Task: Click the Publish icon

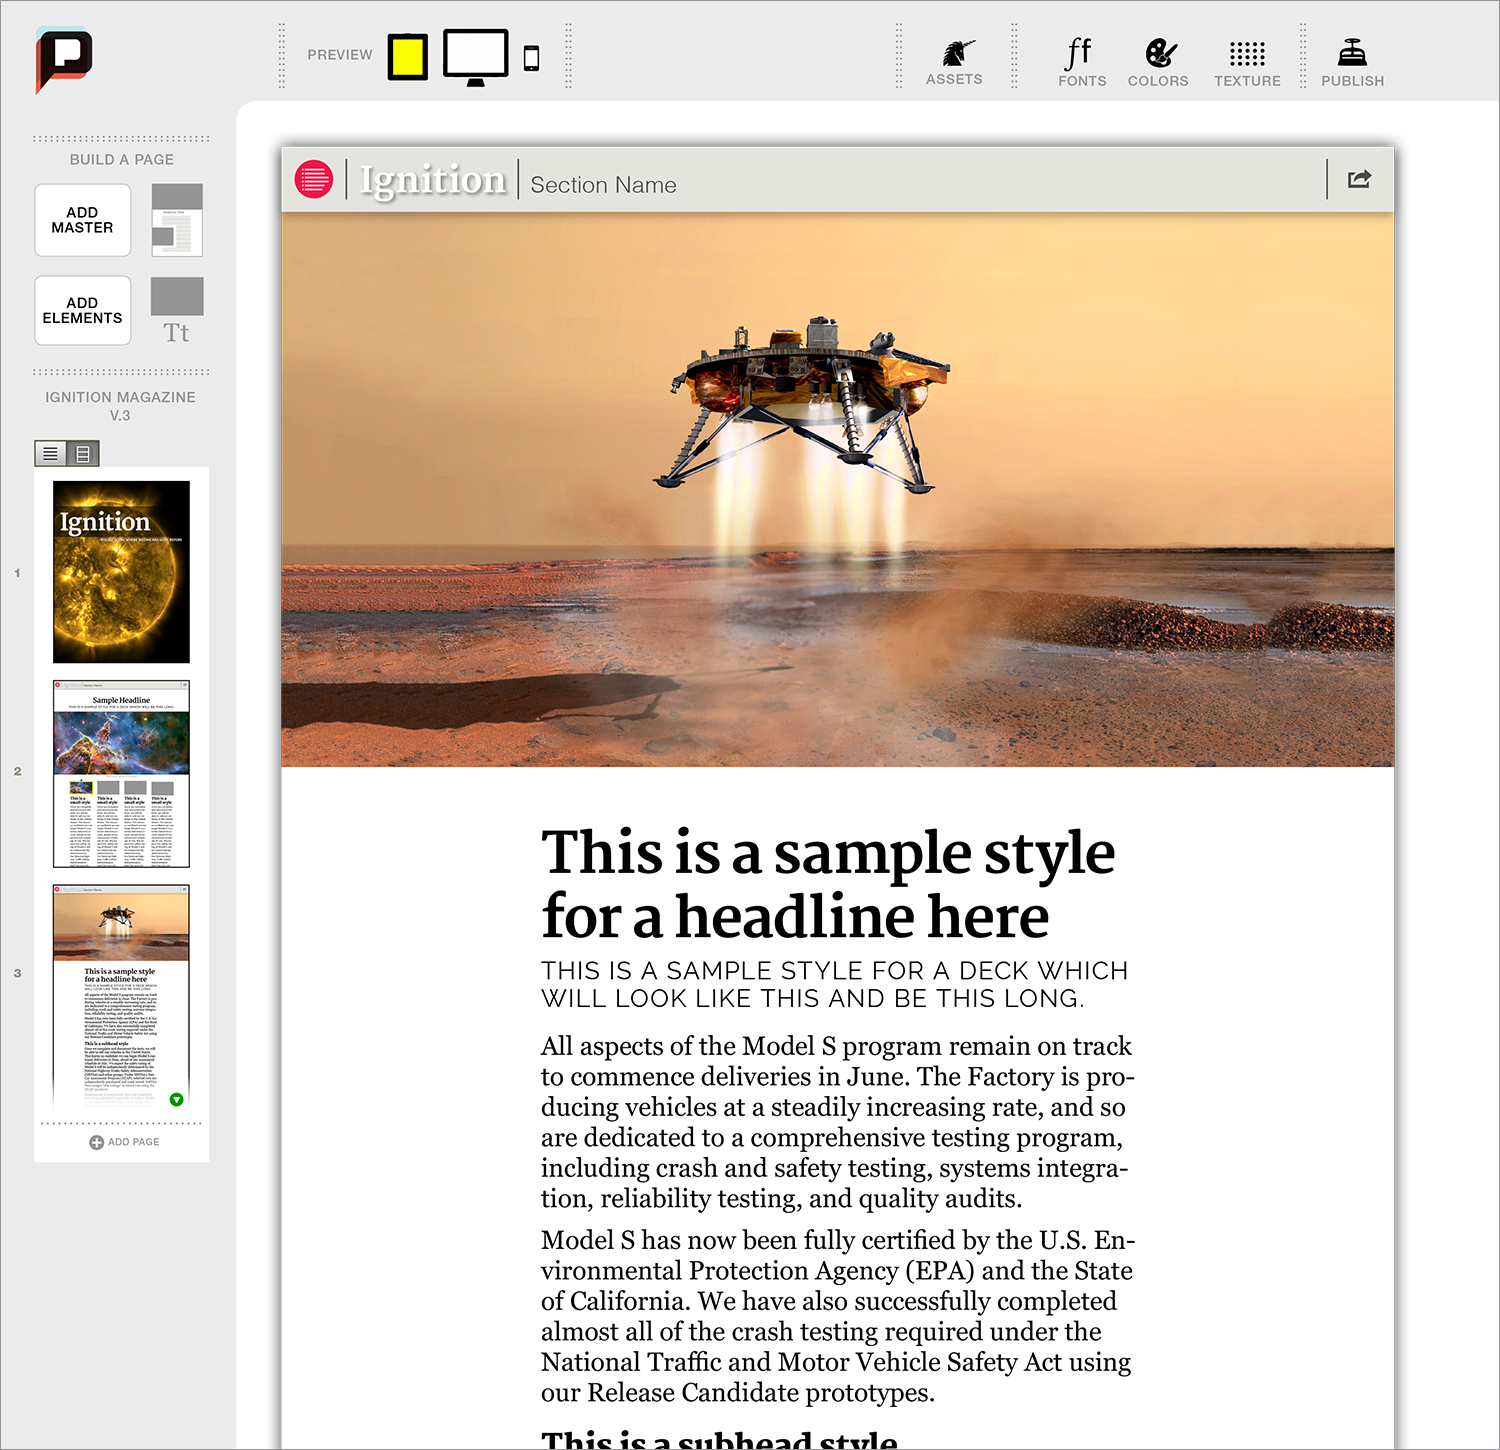Action: [x=1352, y=62]
